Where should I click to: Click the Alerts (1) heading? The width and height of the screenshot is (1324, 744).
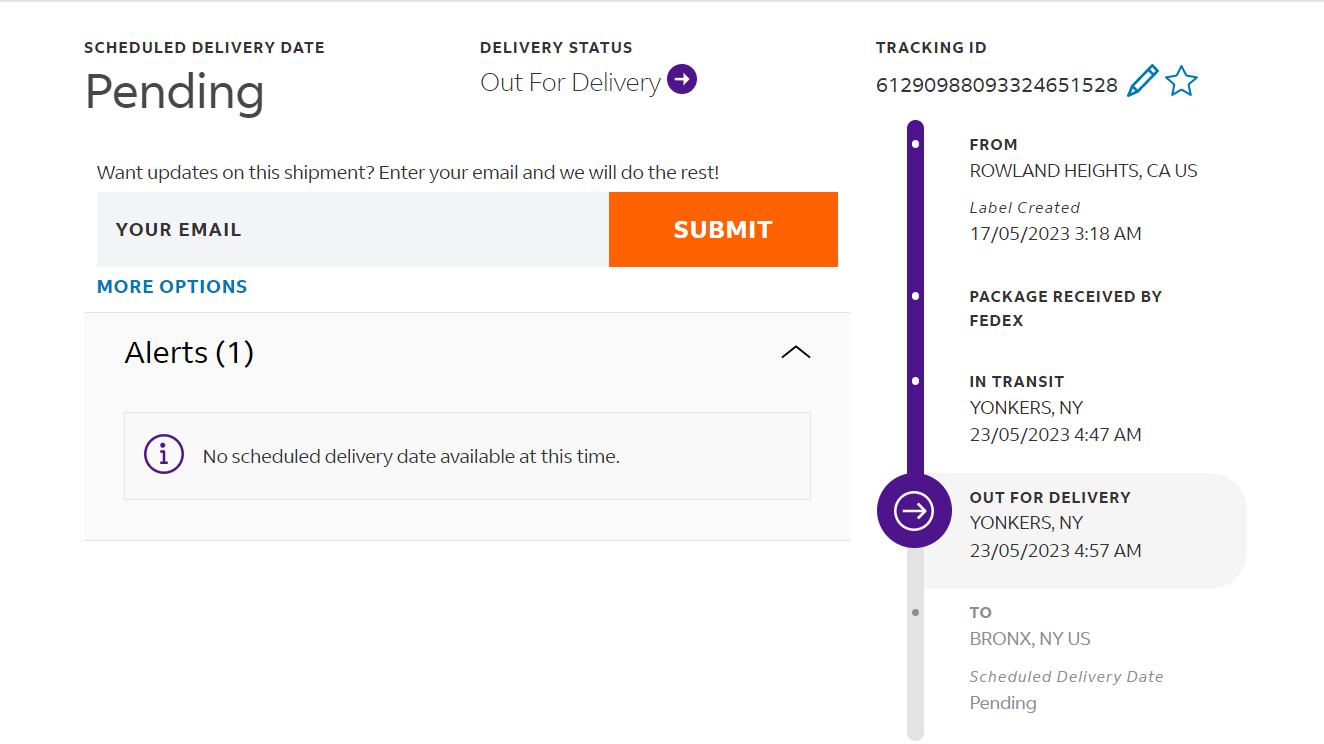[x=189, y=353]
